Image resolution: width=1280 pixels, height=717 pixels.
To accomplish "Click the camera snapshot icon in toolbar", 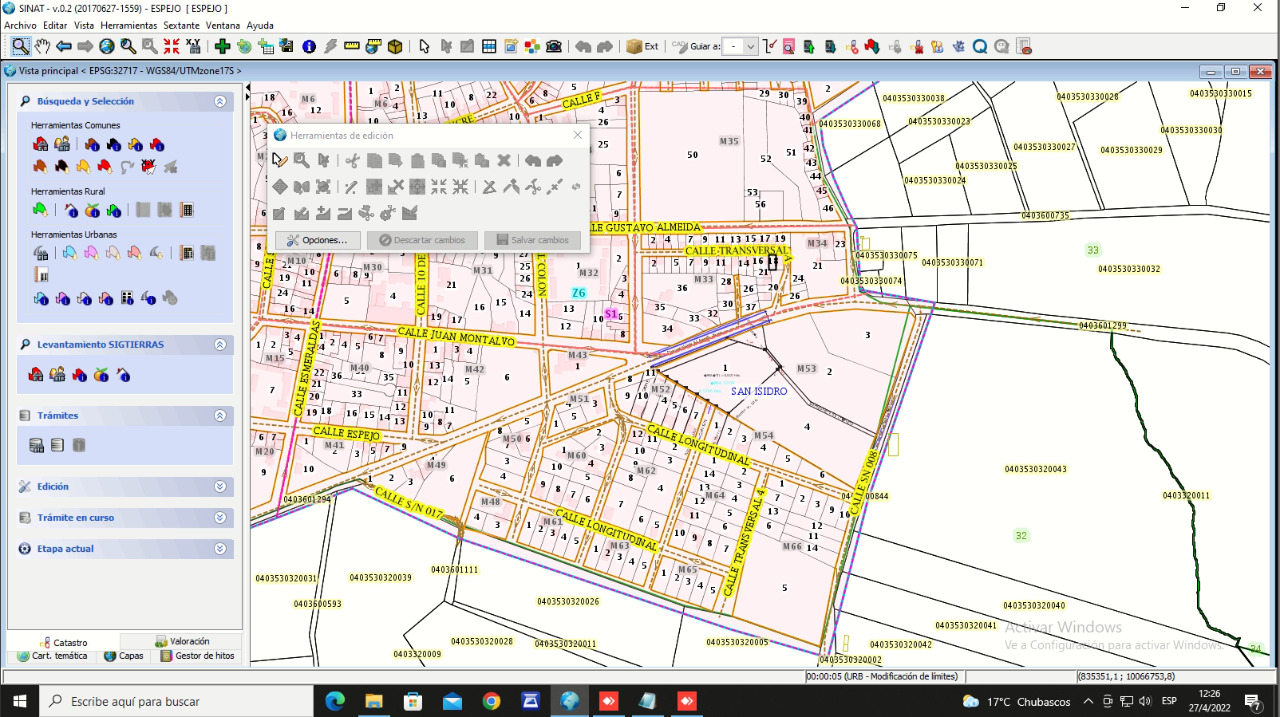I will tap(554, 46).
